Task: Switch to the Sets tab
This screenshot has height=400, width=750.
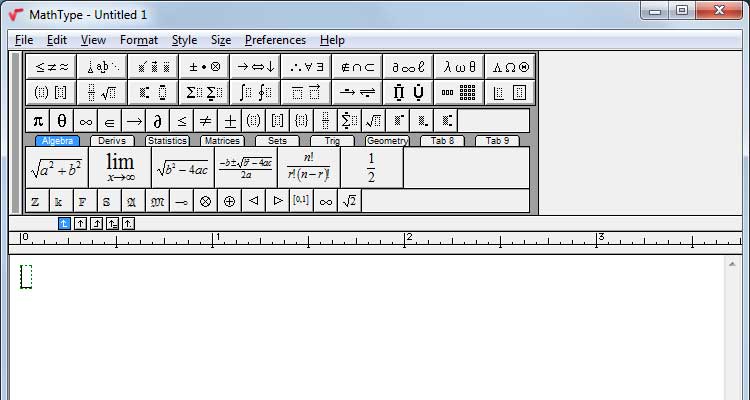Action: point(277,141)
